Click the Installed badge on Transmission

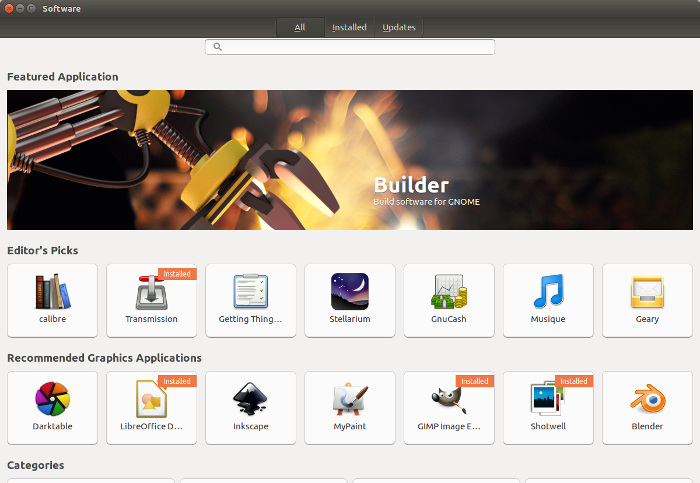coord(177,274)
